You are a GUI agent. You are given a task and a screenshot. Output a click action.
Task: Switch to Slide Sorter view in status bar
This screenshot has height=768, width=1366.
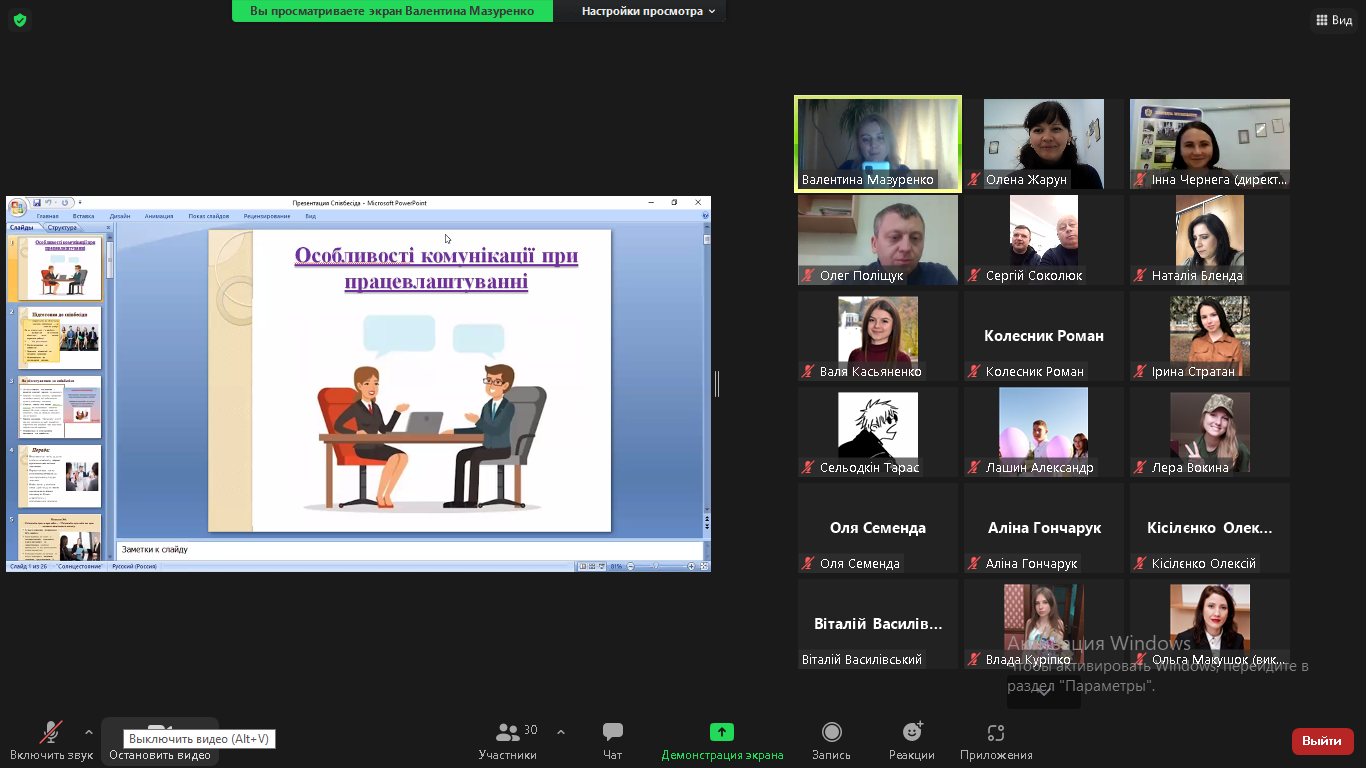tap(592, 566)
